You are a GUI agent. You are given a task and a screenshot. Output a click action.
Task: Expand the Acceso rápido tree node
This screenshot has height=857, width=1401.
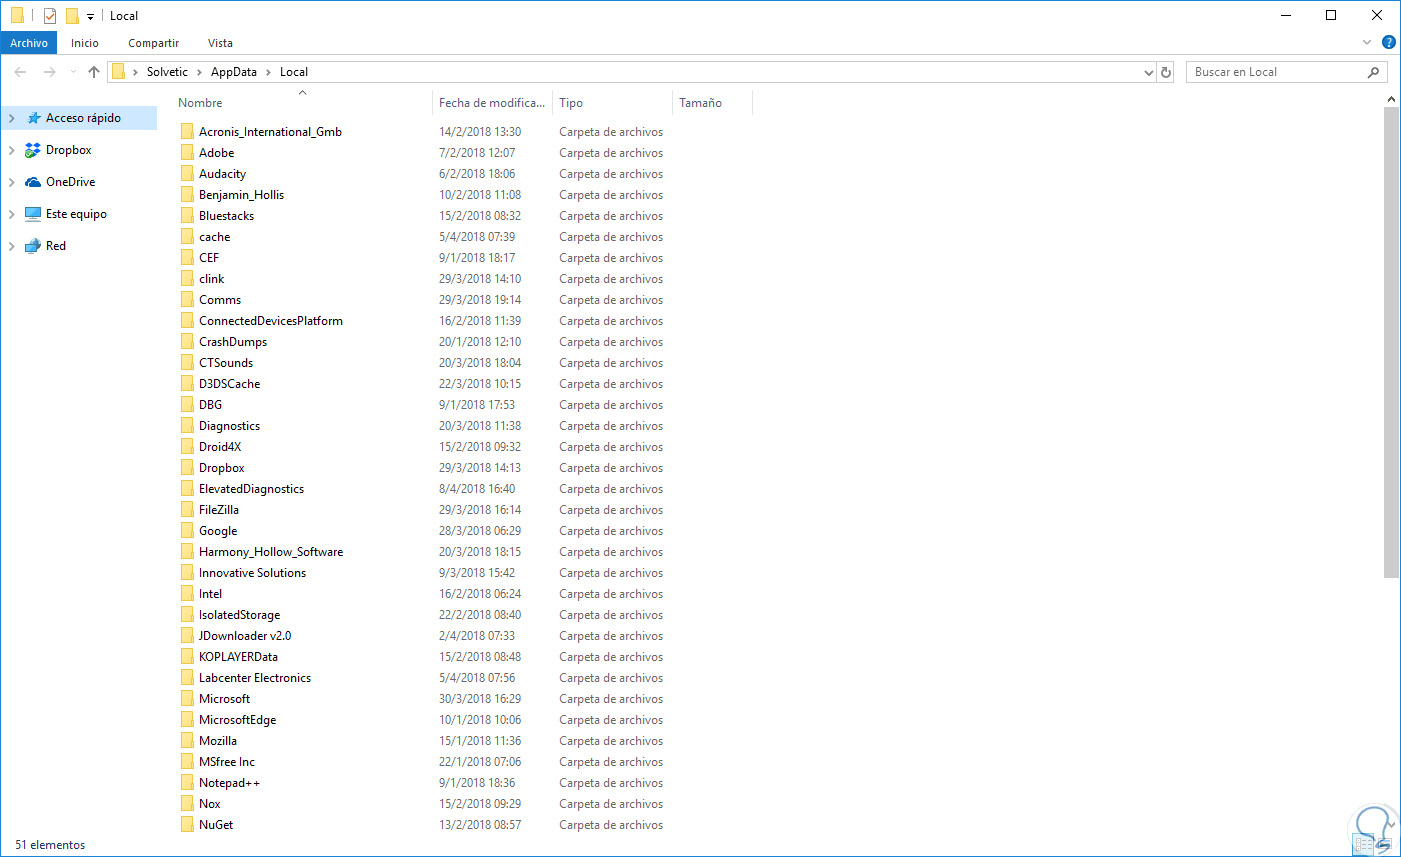click(x=12, y=118)
